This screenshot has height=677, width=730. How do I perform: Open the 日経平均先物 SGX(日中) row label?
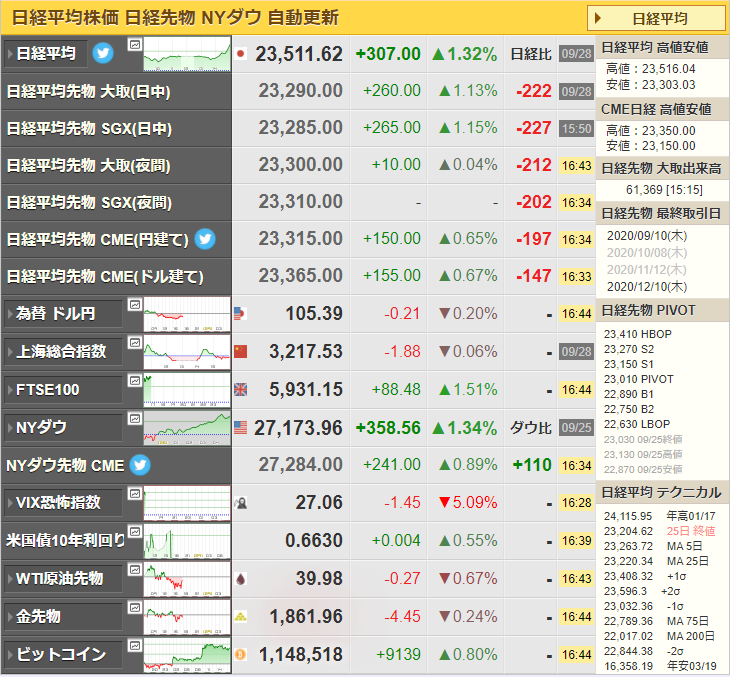[89, 128]
